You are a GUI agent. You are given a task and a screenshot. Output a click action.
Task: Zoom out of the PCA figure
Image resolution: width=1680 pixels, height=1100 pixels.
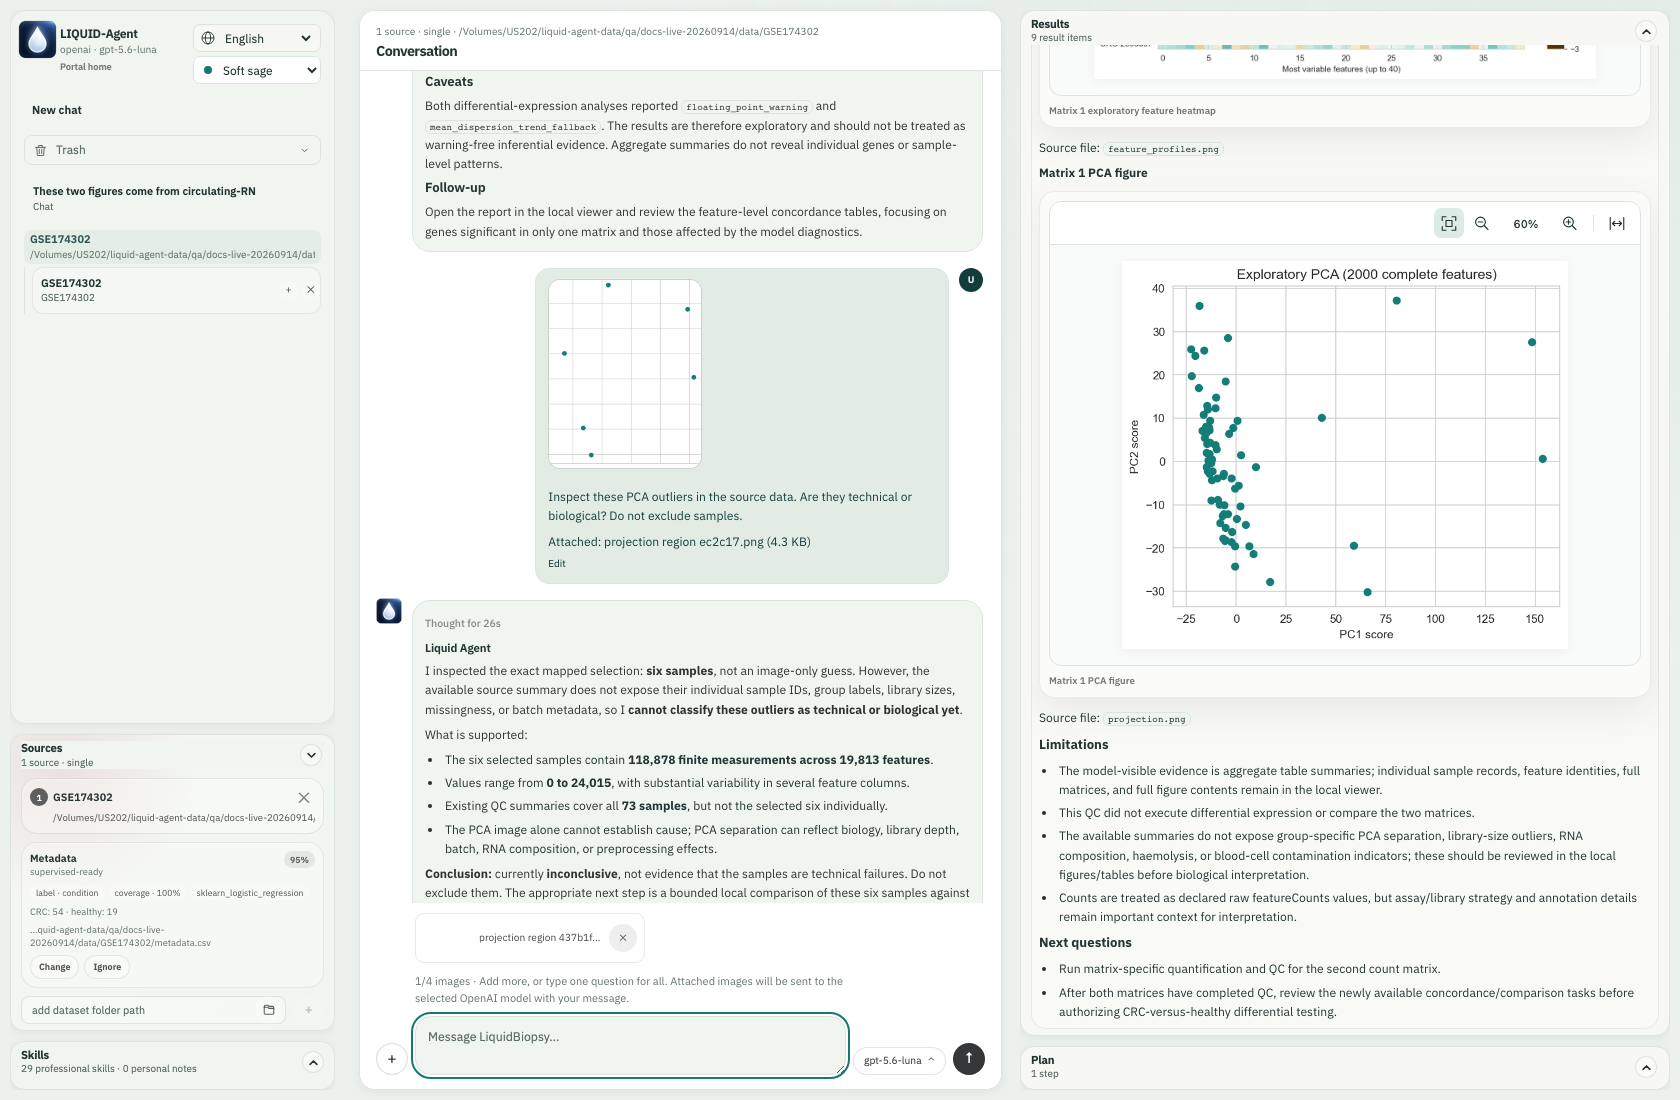(1482, 224)
